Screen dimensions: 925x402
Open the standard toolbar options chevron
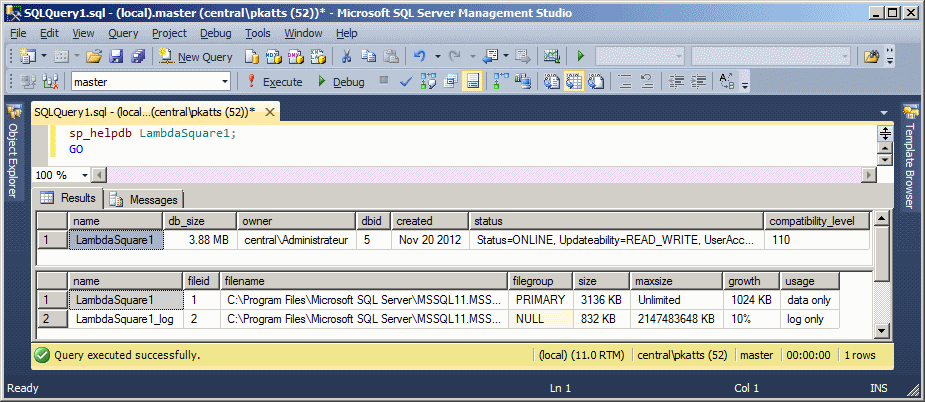pos(890,57)
